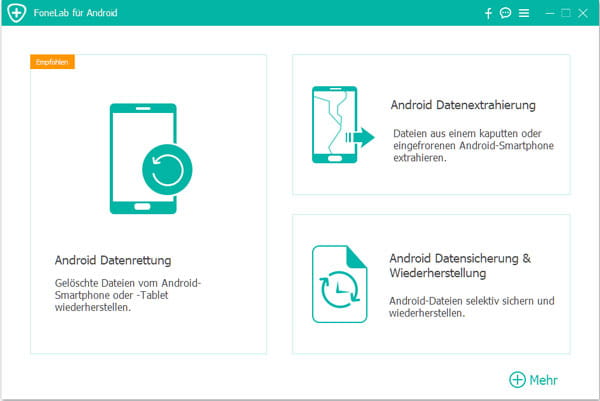Maximize the FoneLab window
This screenshot has height=401, width=600.
pos(566,14)
